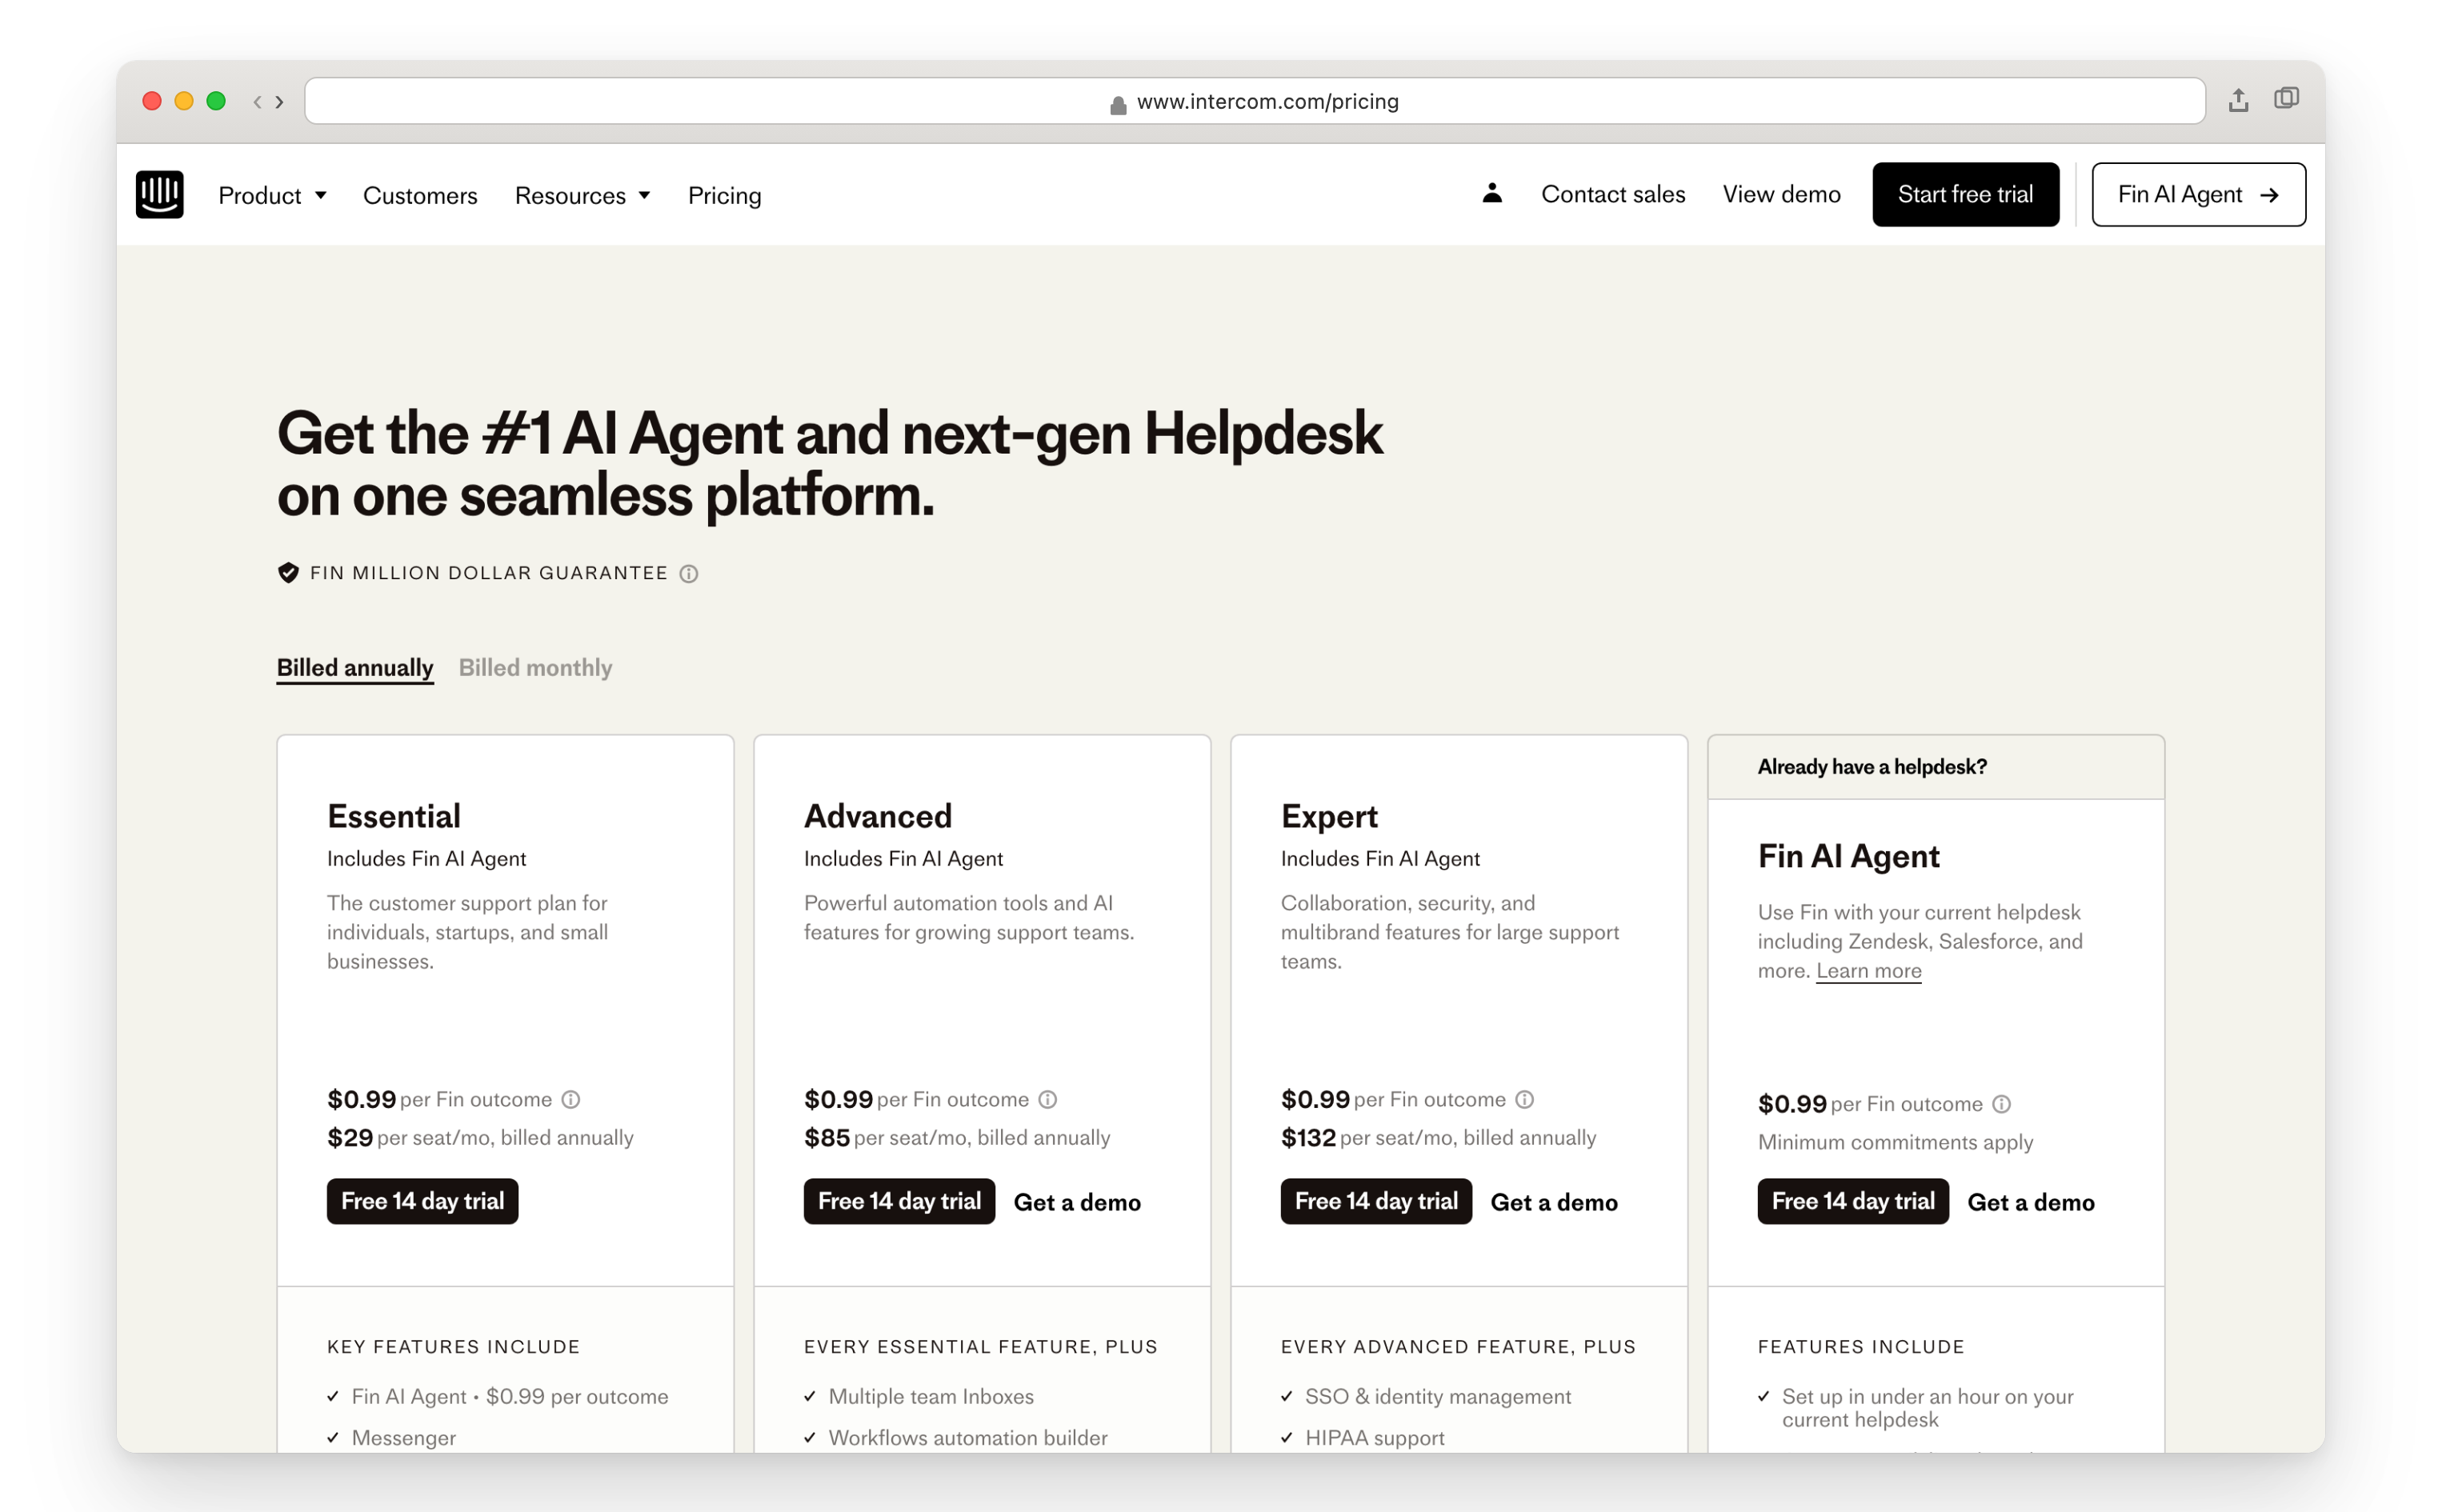The image size is (2442, 1512).
Task: Select the Billed annually option
Action: 354,667
